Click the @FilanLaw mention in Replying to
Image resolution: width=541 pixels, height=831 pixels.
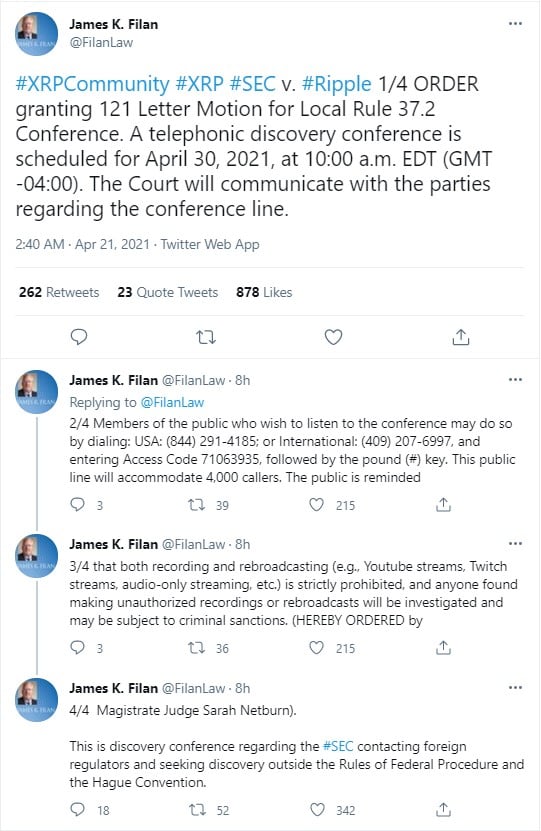[x=172, y=402]
